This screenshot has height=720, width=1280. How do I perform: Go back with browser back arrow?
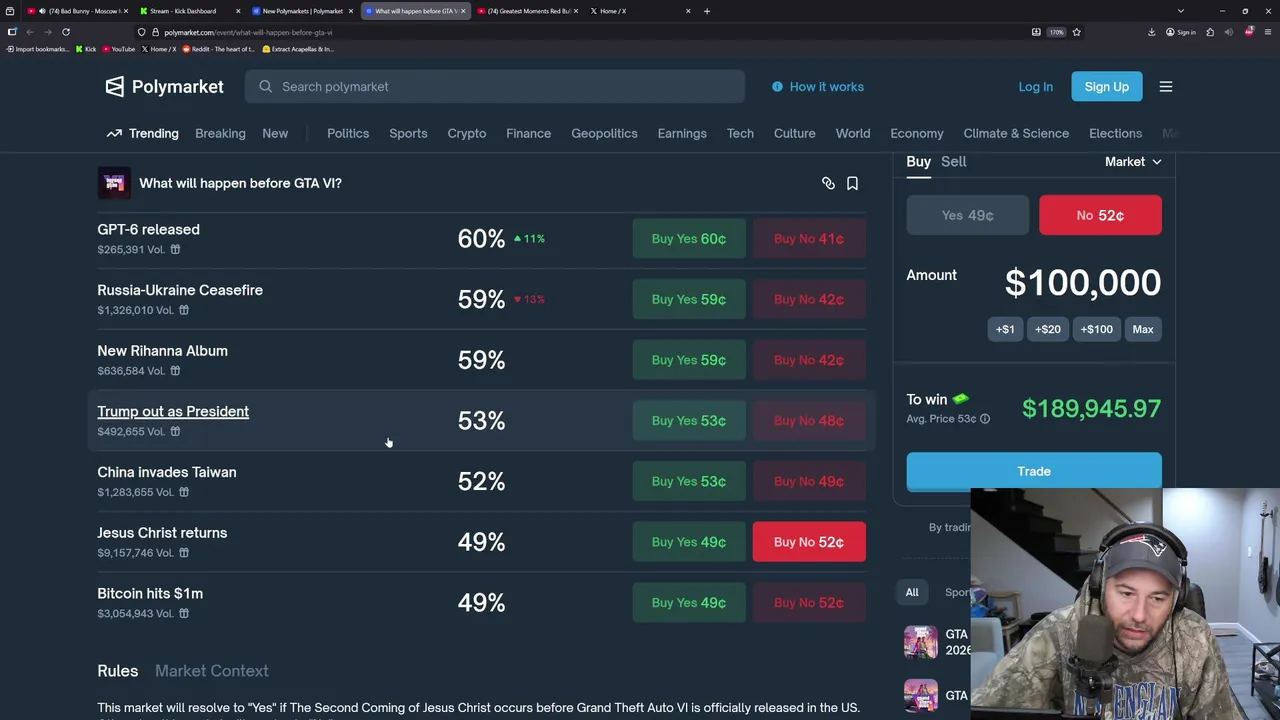coord(30,32)
